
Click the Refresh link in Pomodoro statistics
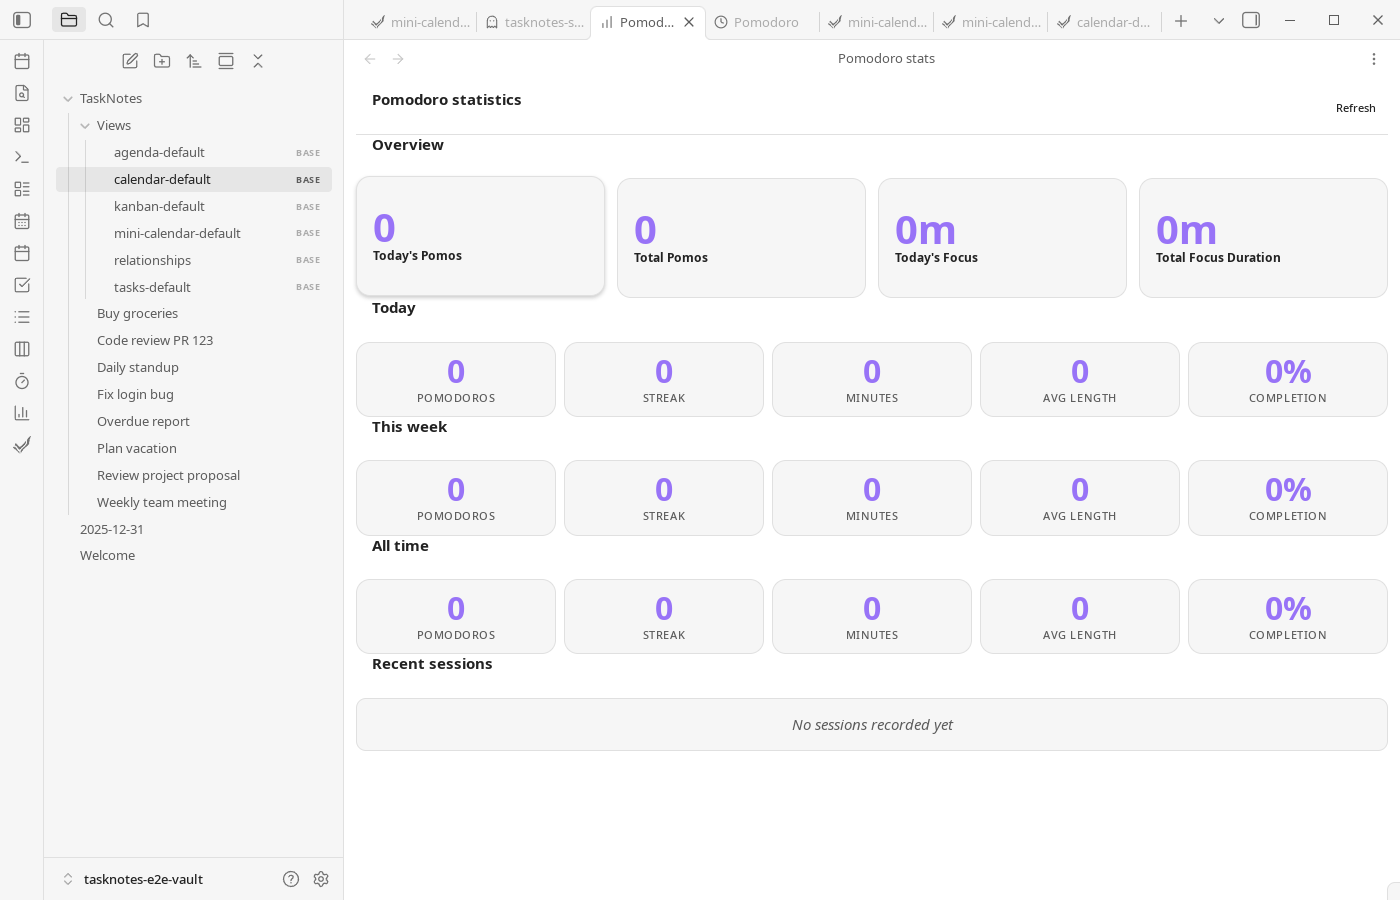point(1356,108)
